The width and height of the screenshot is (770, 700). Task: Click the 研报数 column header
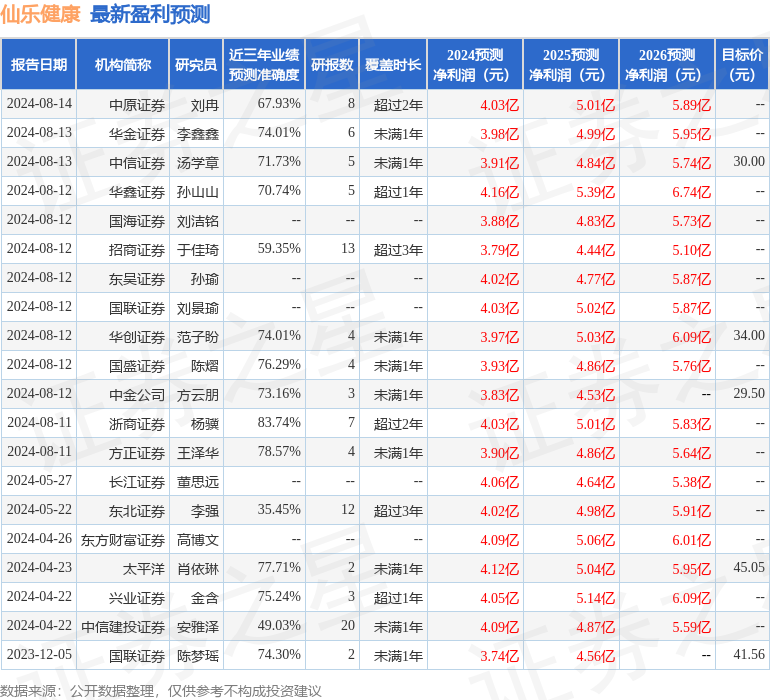tap(332, 64)
